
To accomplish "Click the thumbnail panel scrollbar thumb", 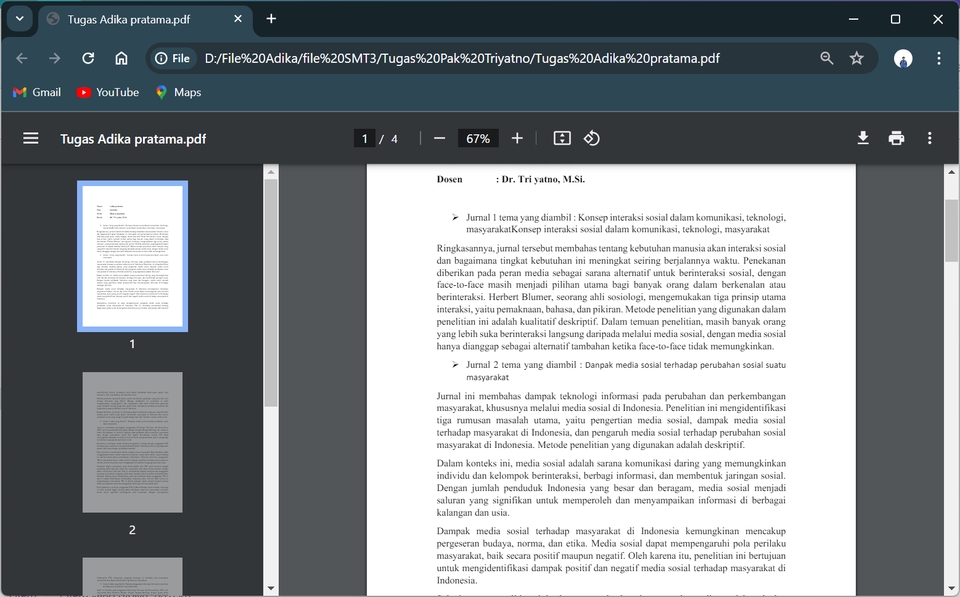I will (x=271, y=293).
